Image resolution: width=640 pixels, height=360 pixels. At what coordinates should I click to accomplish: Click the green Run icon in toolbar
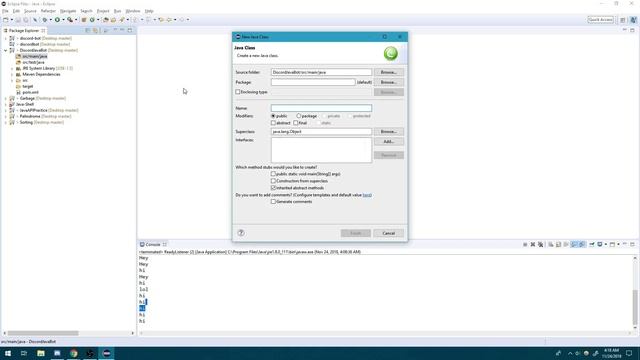click(x=57, y=20)
